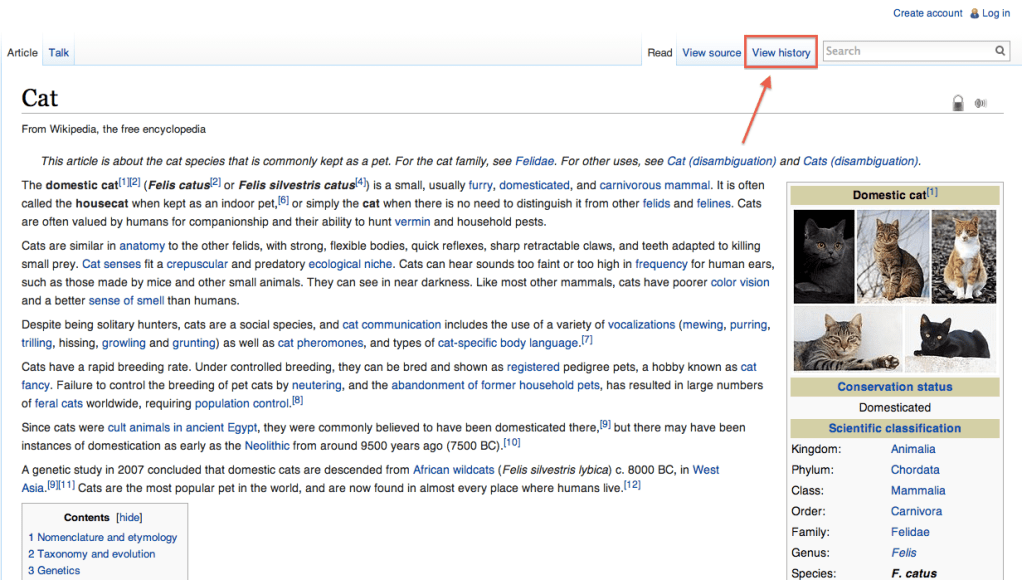The image size is (1022, 580).
Task: Open the tabby cat sitting thumbnail
Action: pyautogui.click(x=893, y=256)
